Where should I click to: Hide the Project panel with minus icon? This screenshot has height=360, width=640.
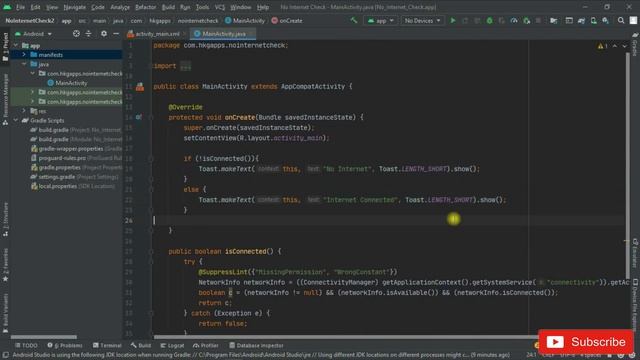[x=116, y=33]
